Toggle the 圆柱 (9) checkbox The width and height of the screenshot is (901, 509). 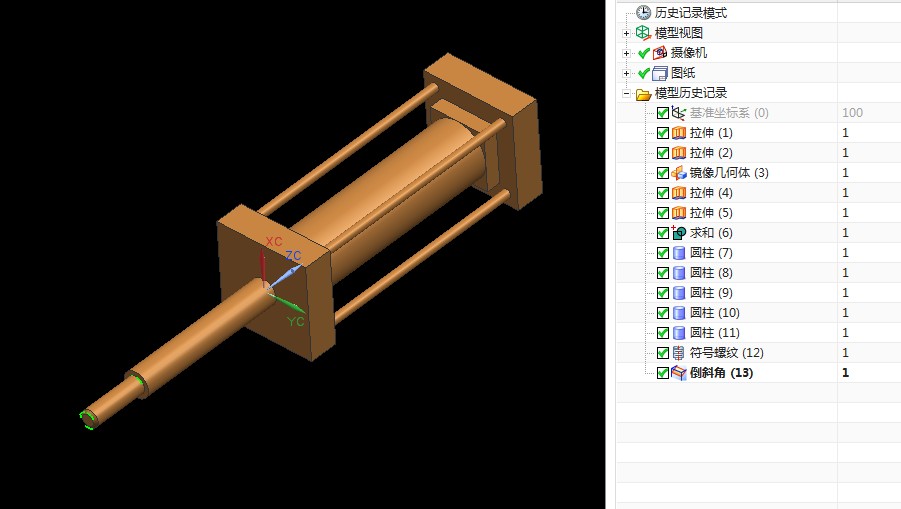[663, 293]
